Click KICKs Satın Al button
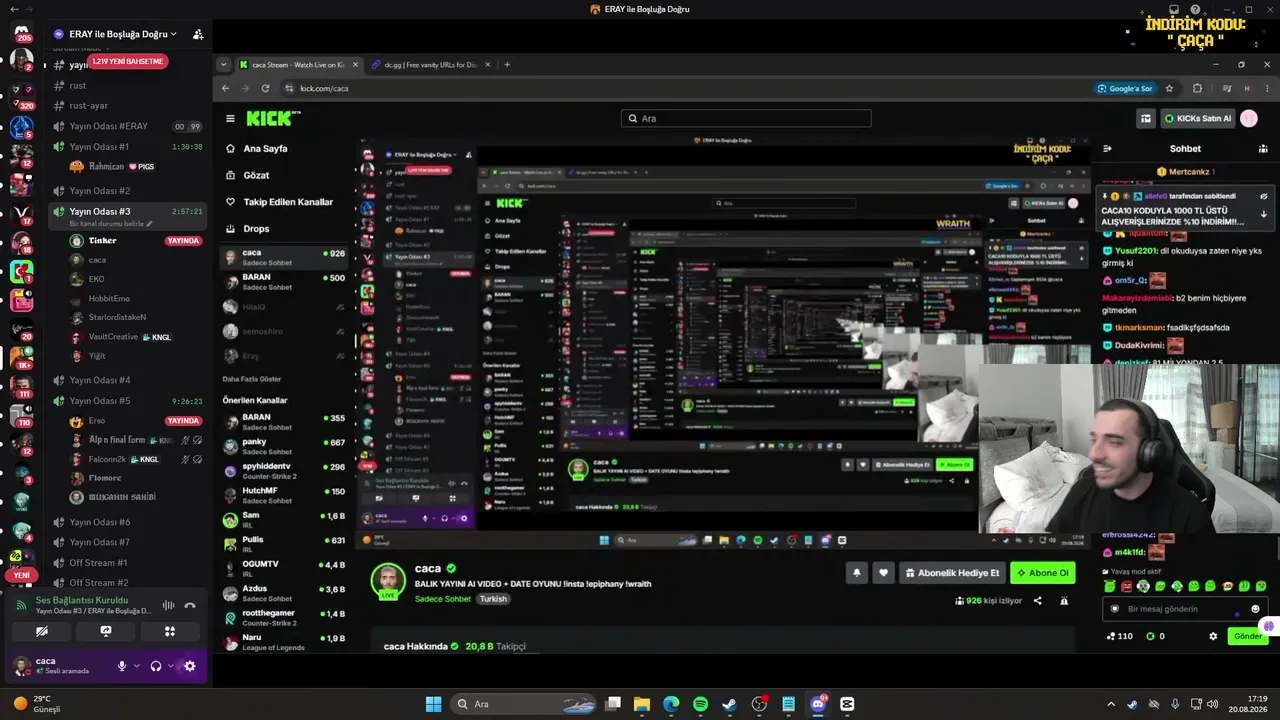This screenshot has width=1280, height=720. tap(1198, 118)
